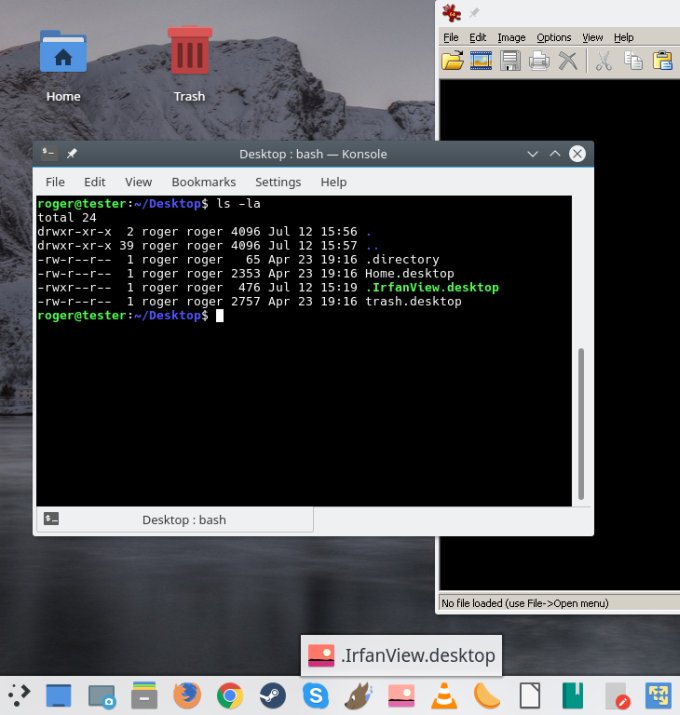Click the Cut scissors icon
Image resolution: width=680 pixels, height=715 pixels.
(x=604, y=61)
